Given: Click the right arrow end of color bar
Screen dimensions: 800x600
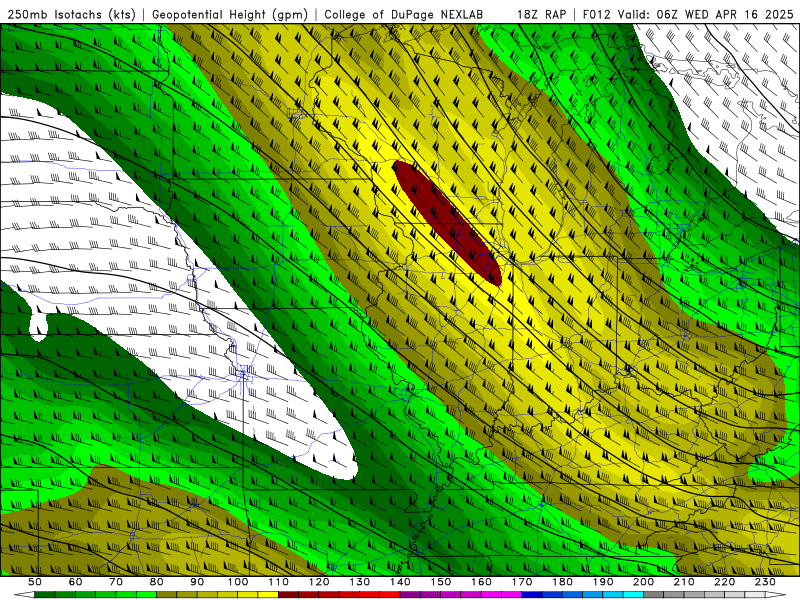Looking at the screenshot, I should [x=776, y=594].
